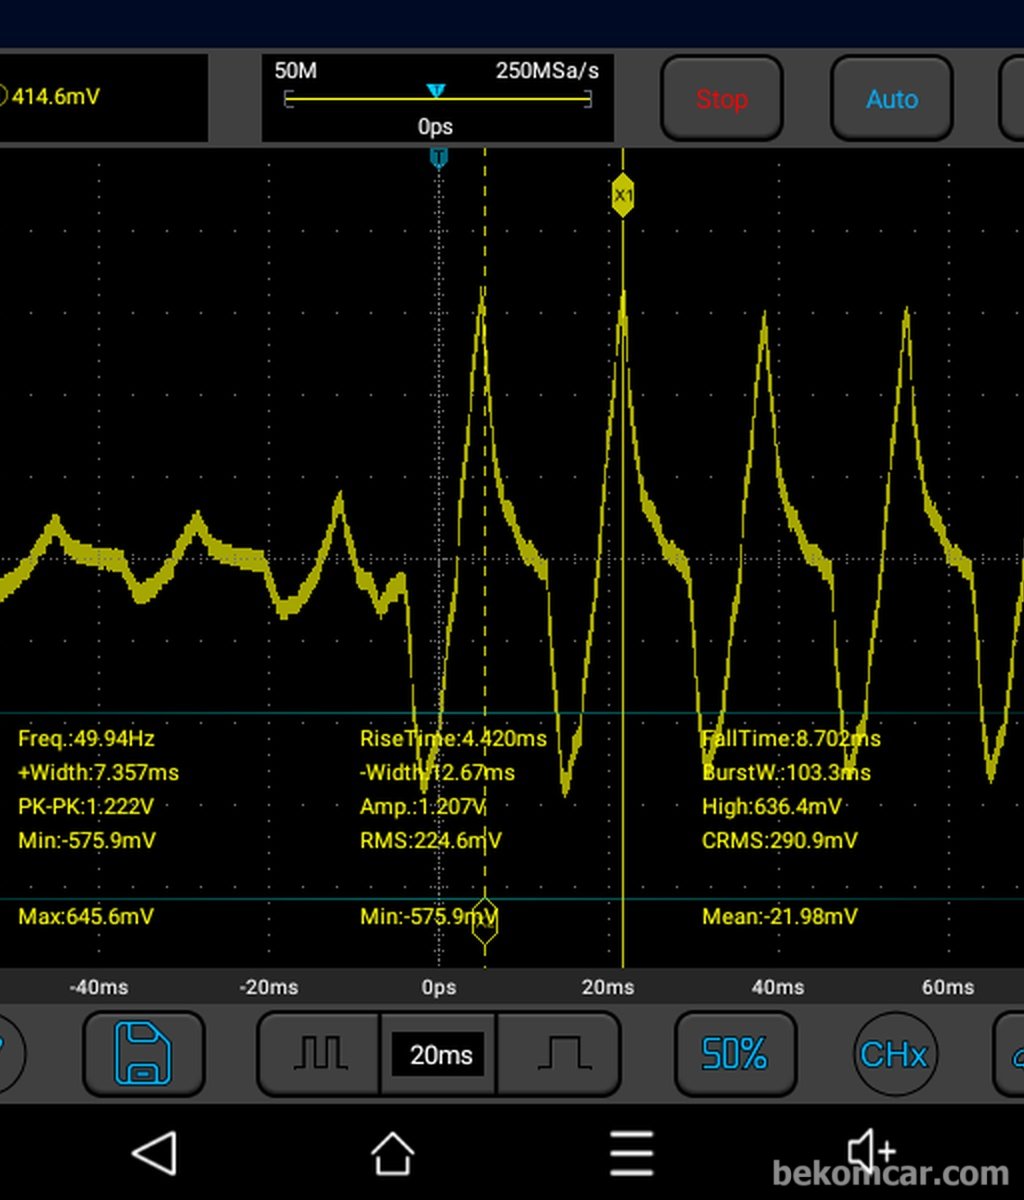This screenshot has width=1024, height=1200.
Task: Save the waveform using the floppy disk icon
Action: click(x=143, y=1054)
